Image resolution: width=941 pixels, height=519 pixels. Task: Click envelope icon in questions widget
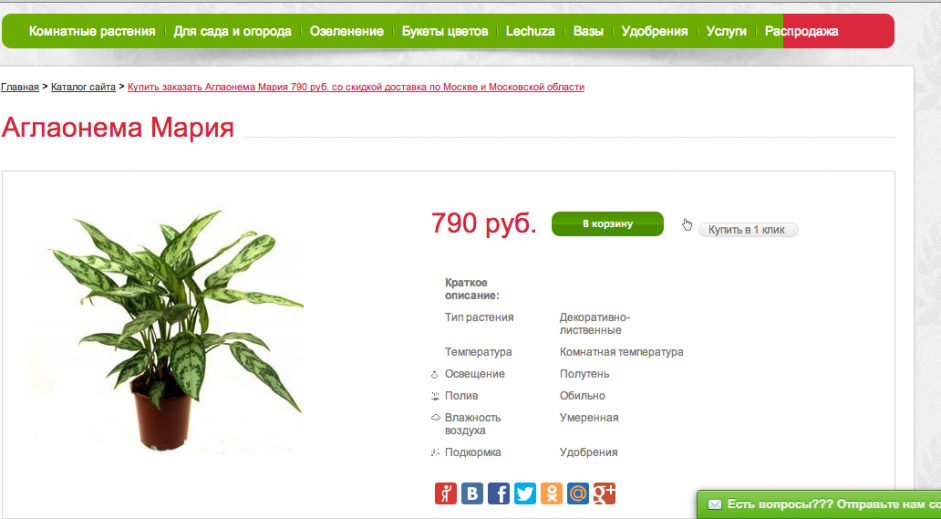pyautogui.click(x=714, y=505)
